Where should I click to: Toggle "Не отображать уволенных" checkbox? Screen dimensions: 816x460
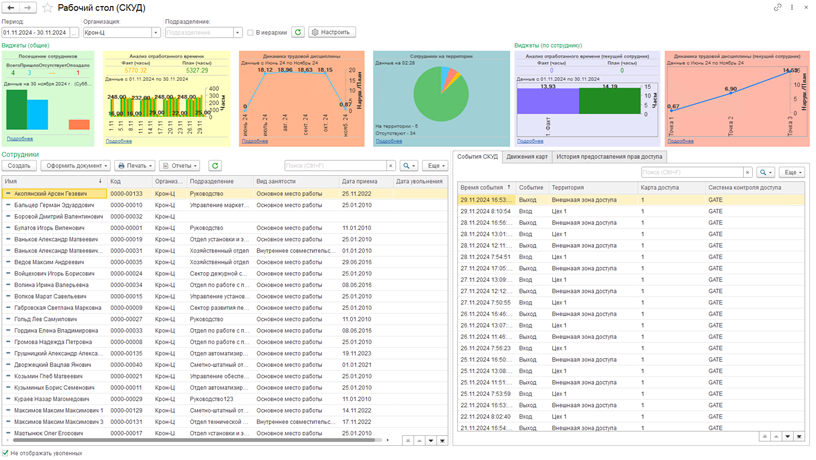click(x=6, y=453)
